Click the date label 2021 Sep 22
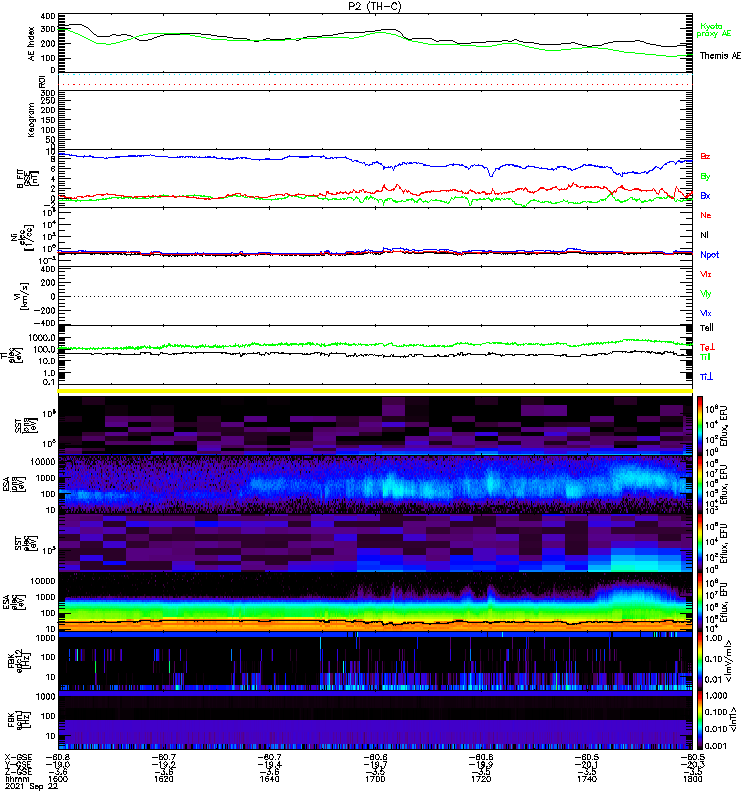Screen dimensions: 750x800 pos(31,786)
